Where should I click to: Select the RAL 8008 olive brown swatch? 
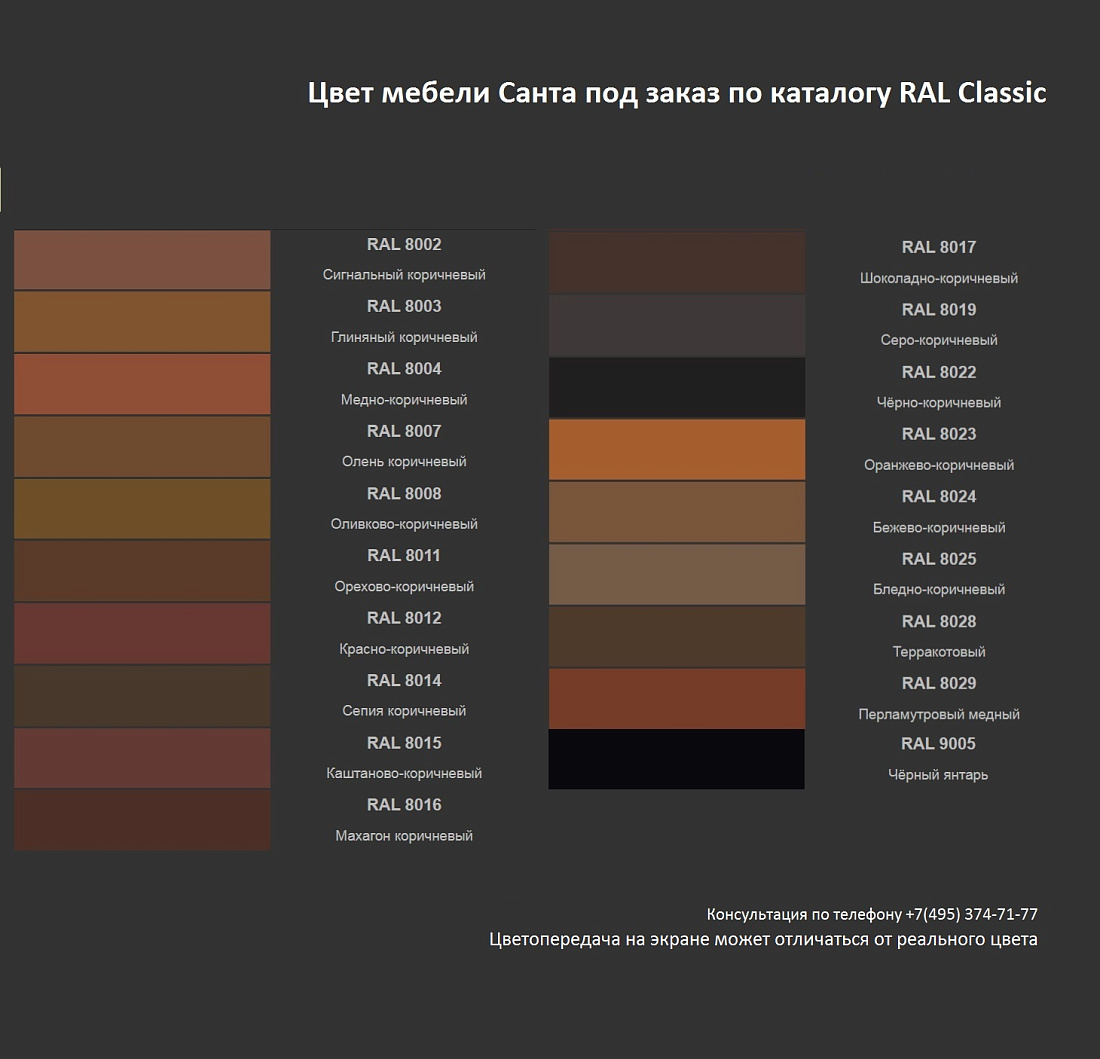point(142,508)
